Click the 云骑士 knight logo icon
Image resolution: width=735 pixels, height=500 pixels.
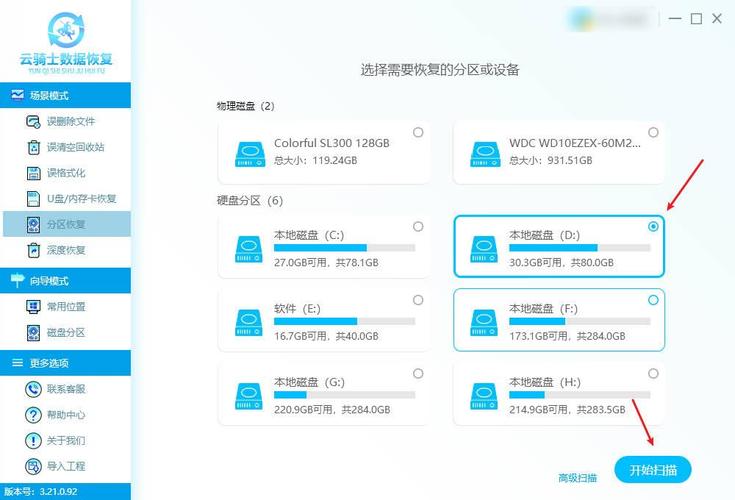tap(66, 30)
